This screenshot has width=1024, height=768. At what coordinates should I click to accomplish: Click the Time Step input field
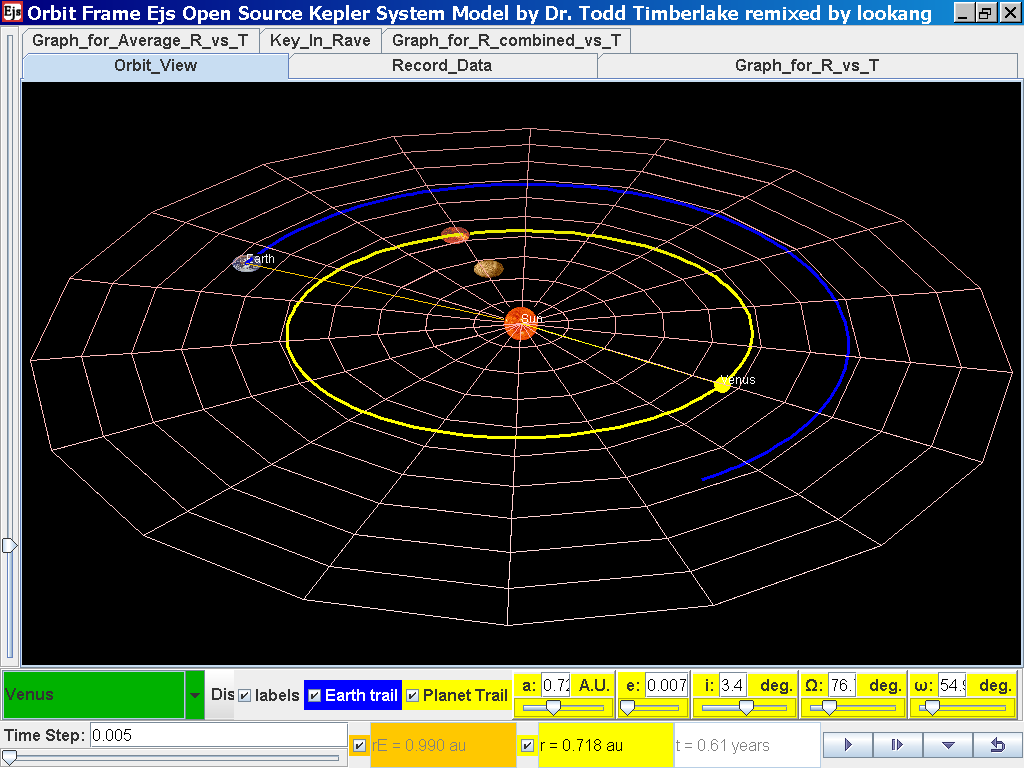[217, 735]
